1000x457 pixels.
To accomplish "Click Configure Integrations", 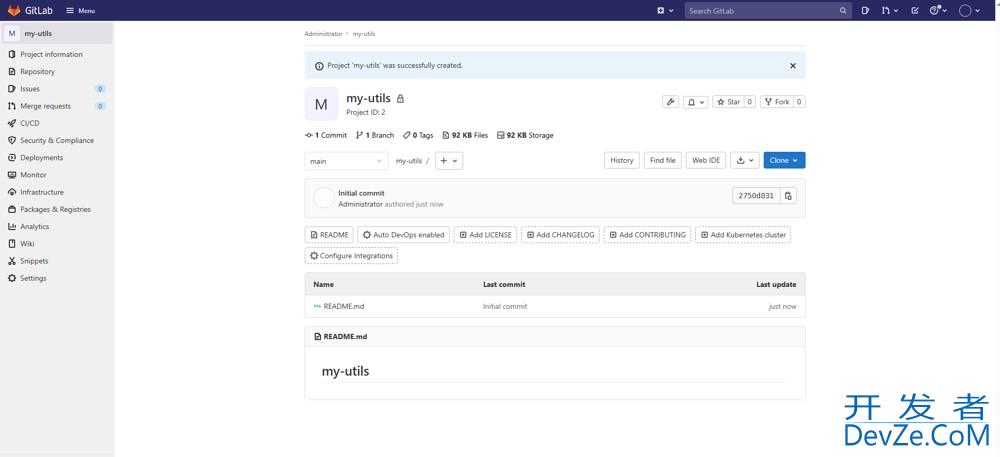I will coord(351,256).
